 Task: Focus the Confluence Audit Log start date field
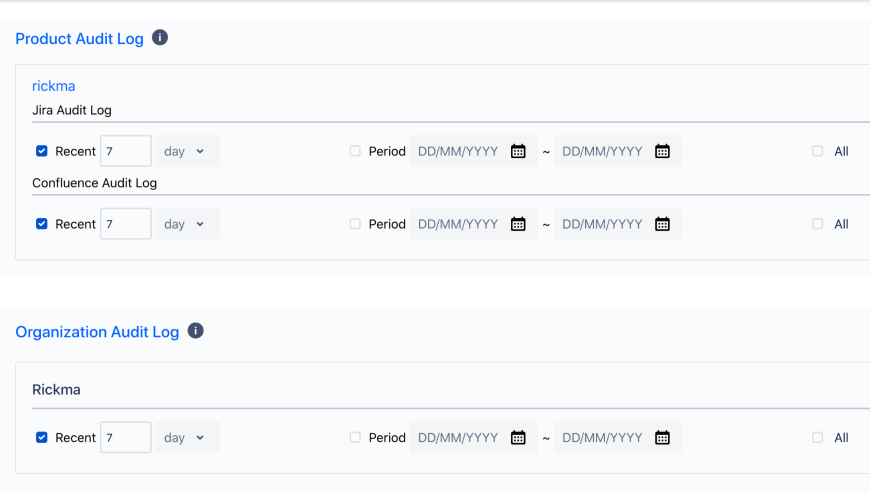coord(460,224)
